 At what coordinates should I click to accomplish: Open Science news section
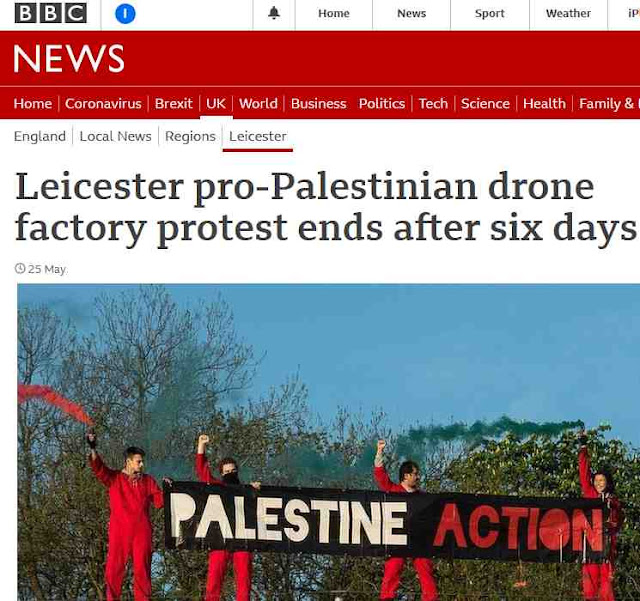[x=485, y=104]
